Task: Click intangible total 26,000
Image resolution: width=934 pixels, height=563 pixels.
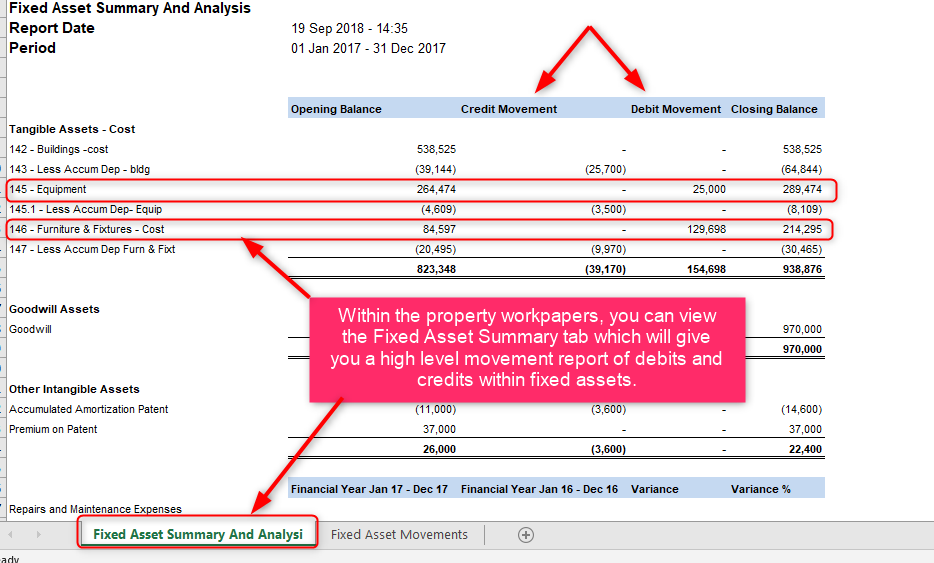Action: tap(439, 449)
